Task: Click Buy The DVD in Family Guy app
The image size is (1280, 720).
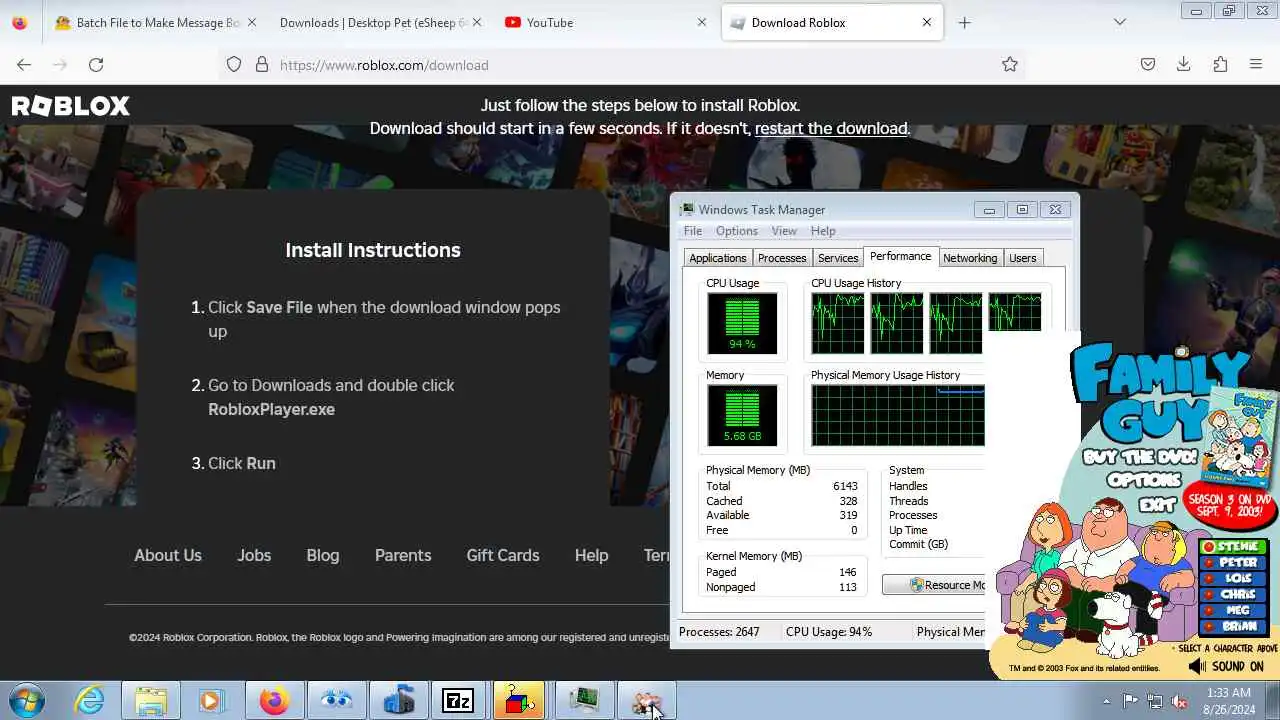Action: pyautogui.click(x=1140, y=458)
